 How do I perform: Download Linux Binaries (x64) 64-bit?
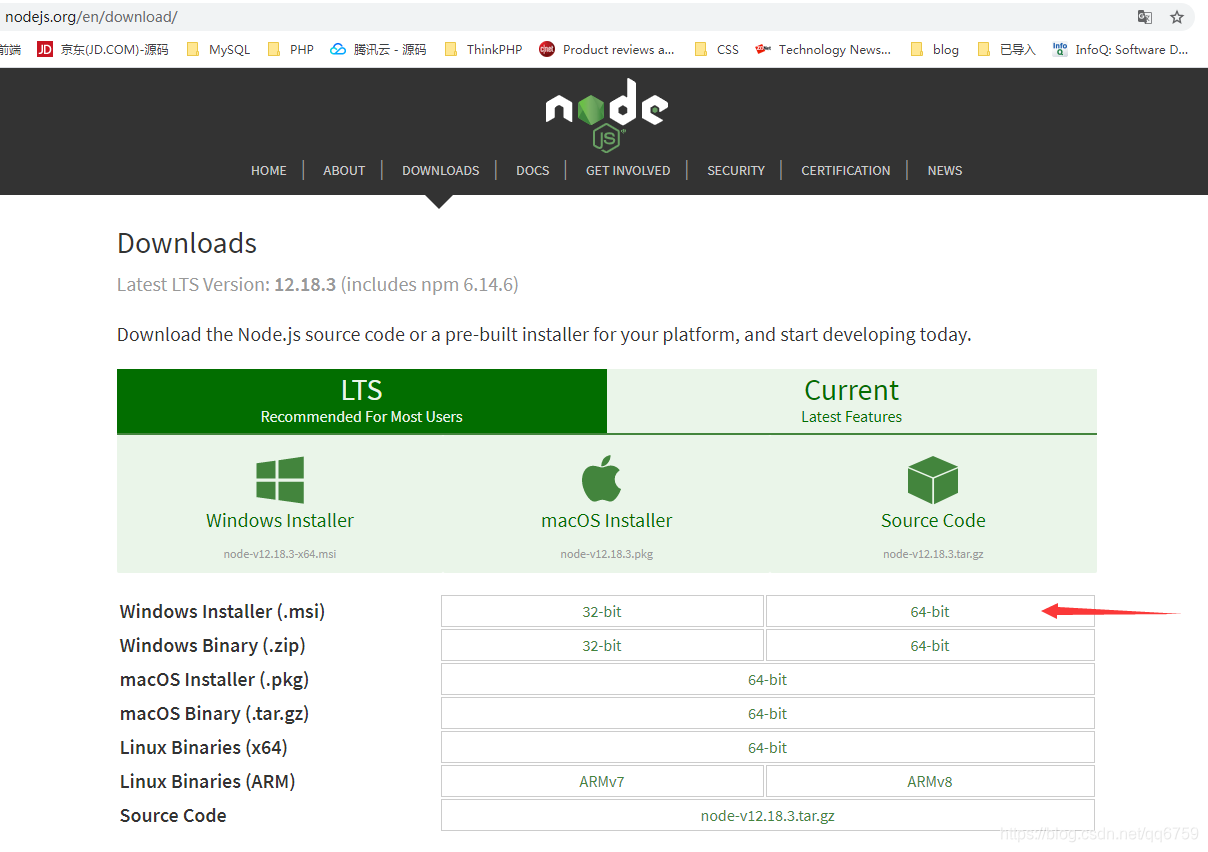pyautogui.click(x=768, y=748)
